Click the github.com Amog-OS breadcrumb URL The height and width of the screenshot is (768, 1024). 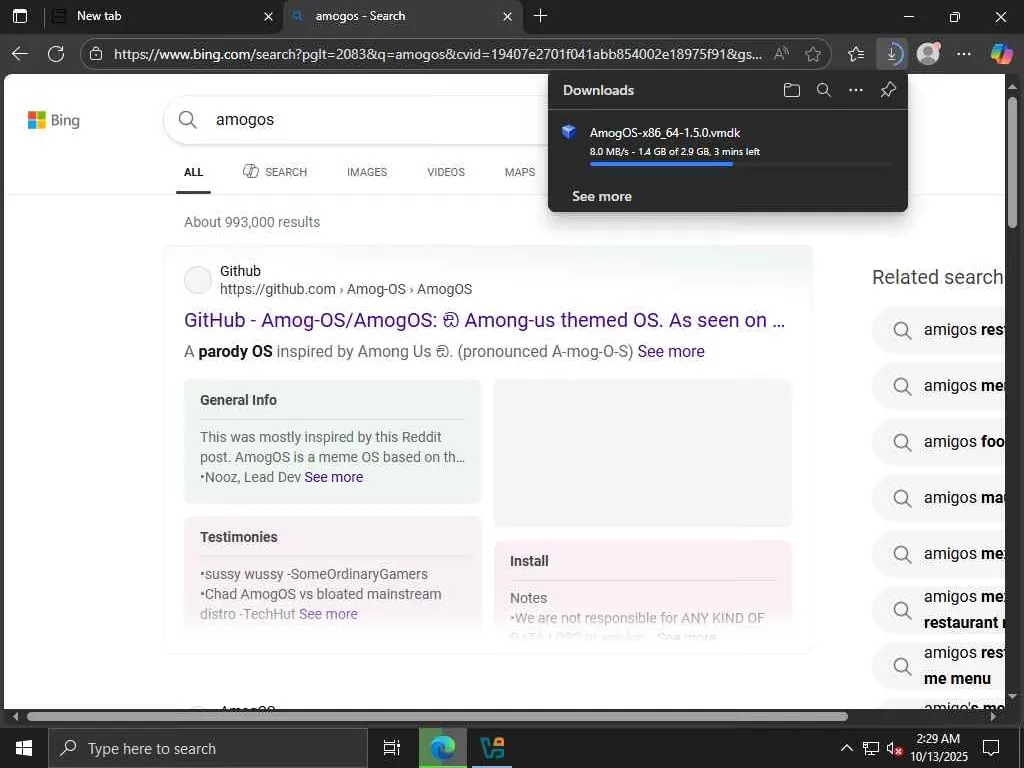click(345, 289)
